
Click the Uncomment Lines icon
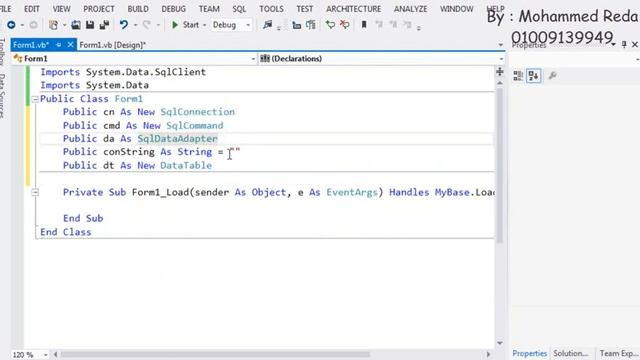[x=345, y=25]
